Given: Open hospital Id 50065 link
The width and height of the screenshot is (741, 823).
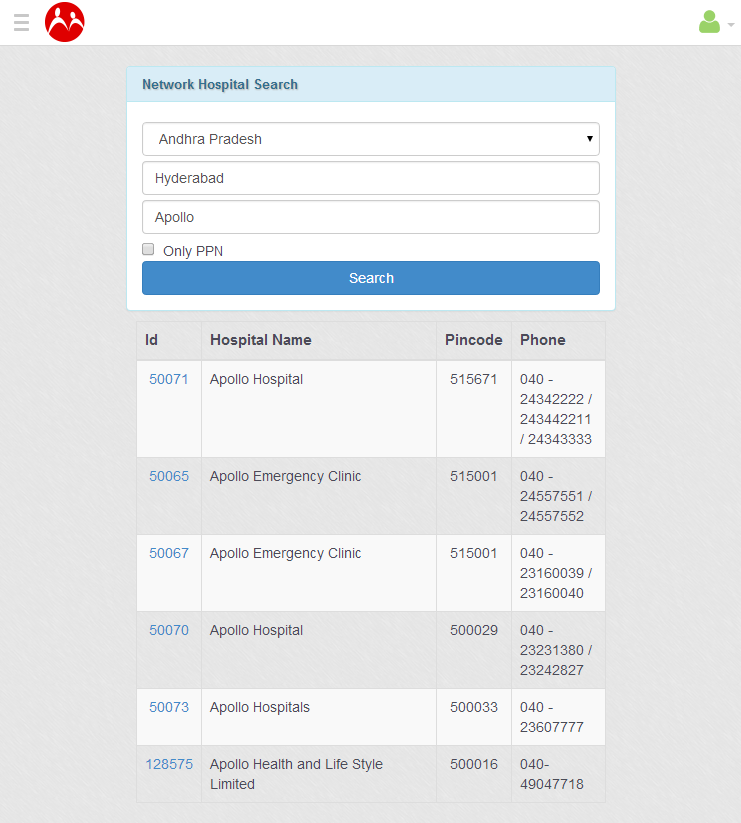Looking at the screenshot, I should [x=169, y=476].
